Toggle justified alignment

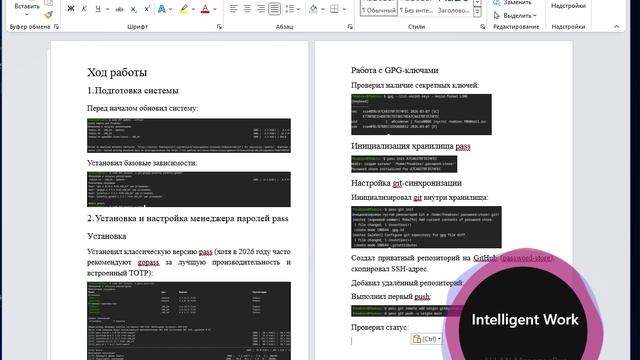pyautogui.click(x=275, y=9)
